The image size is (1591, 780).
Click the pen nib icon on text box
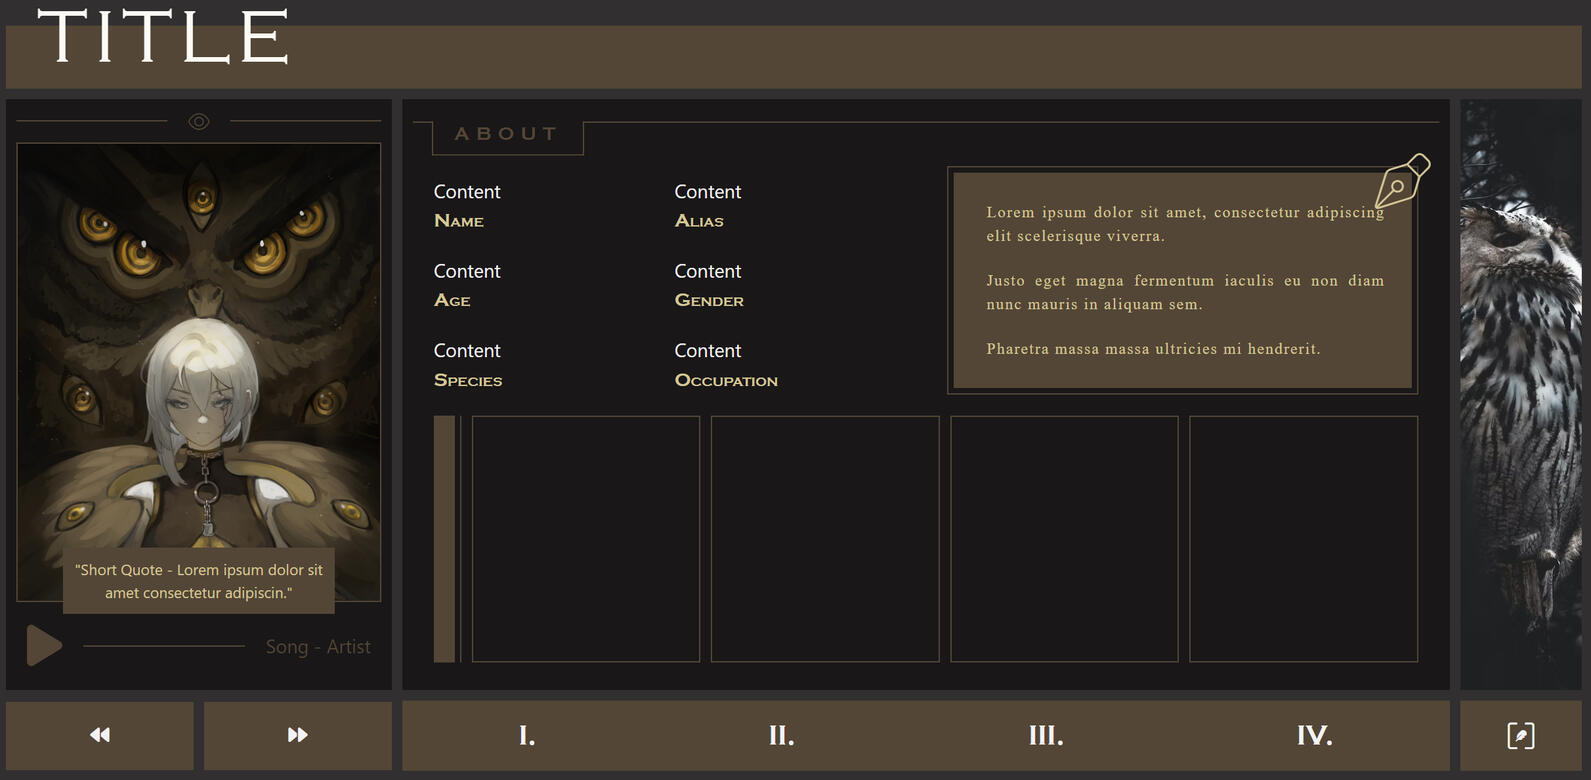1402,181
